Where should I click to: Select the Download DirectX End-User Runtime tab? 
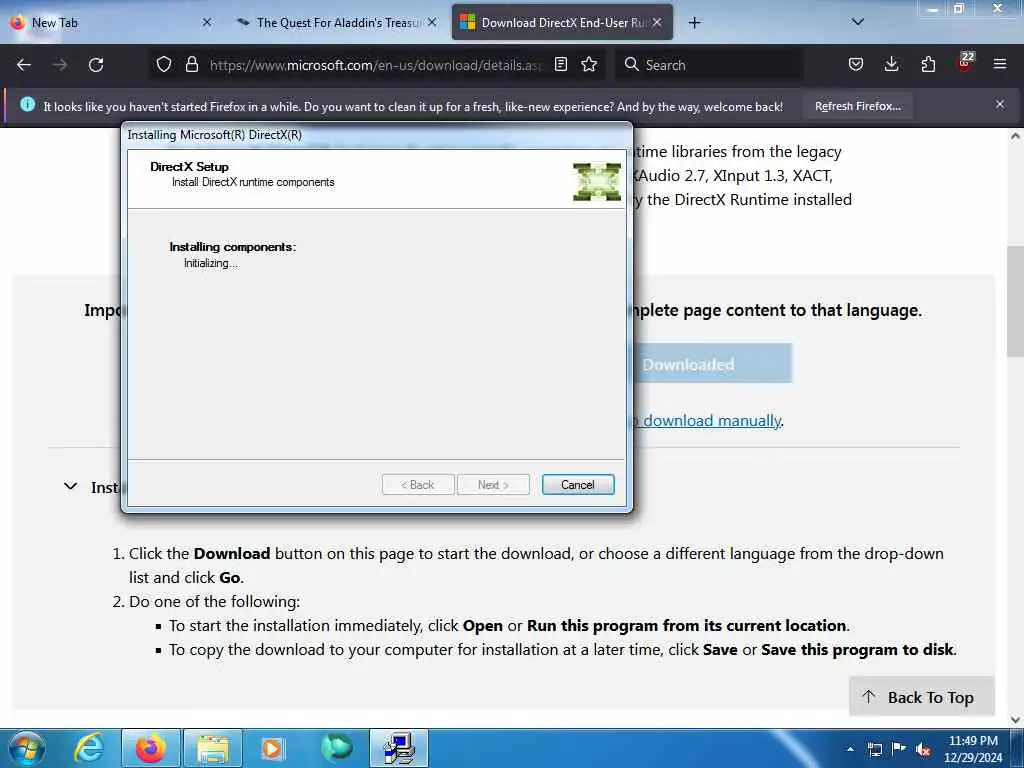(x=562, y=23)
